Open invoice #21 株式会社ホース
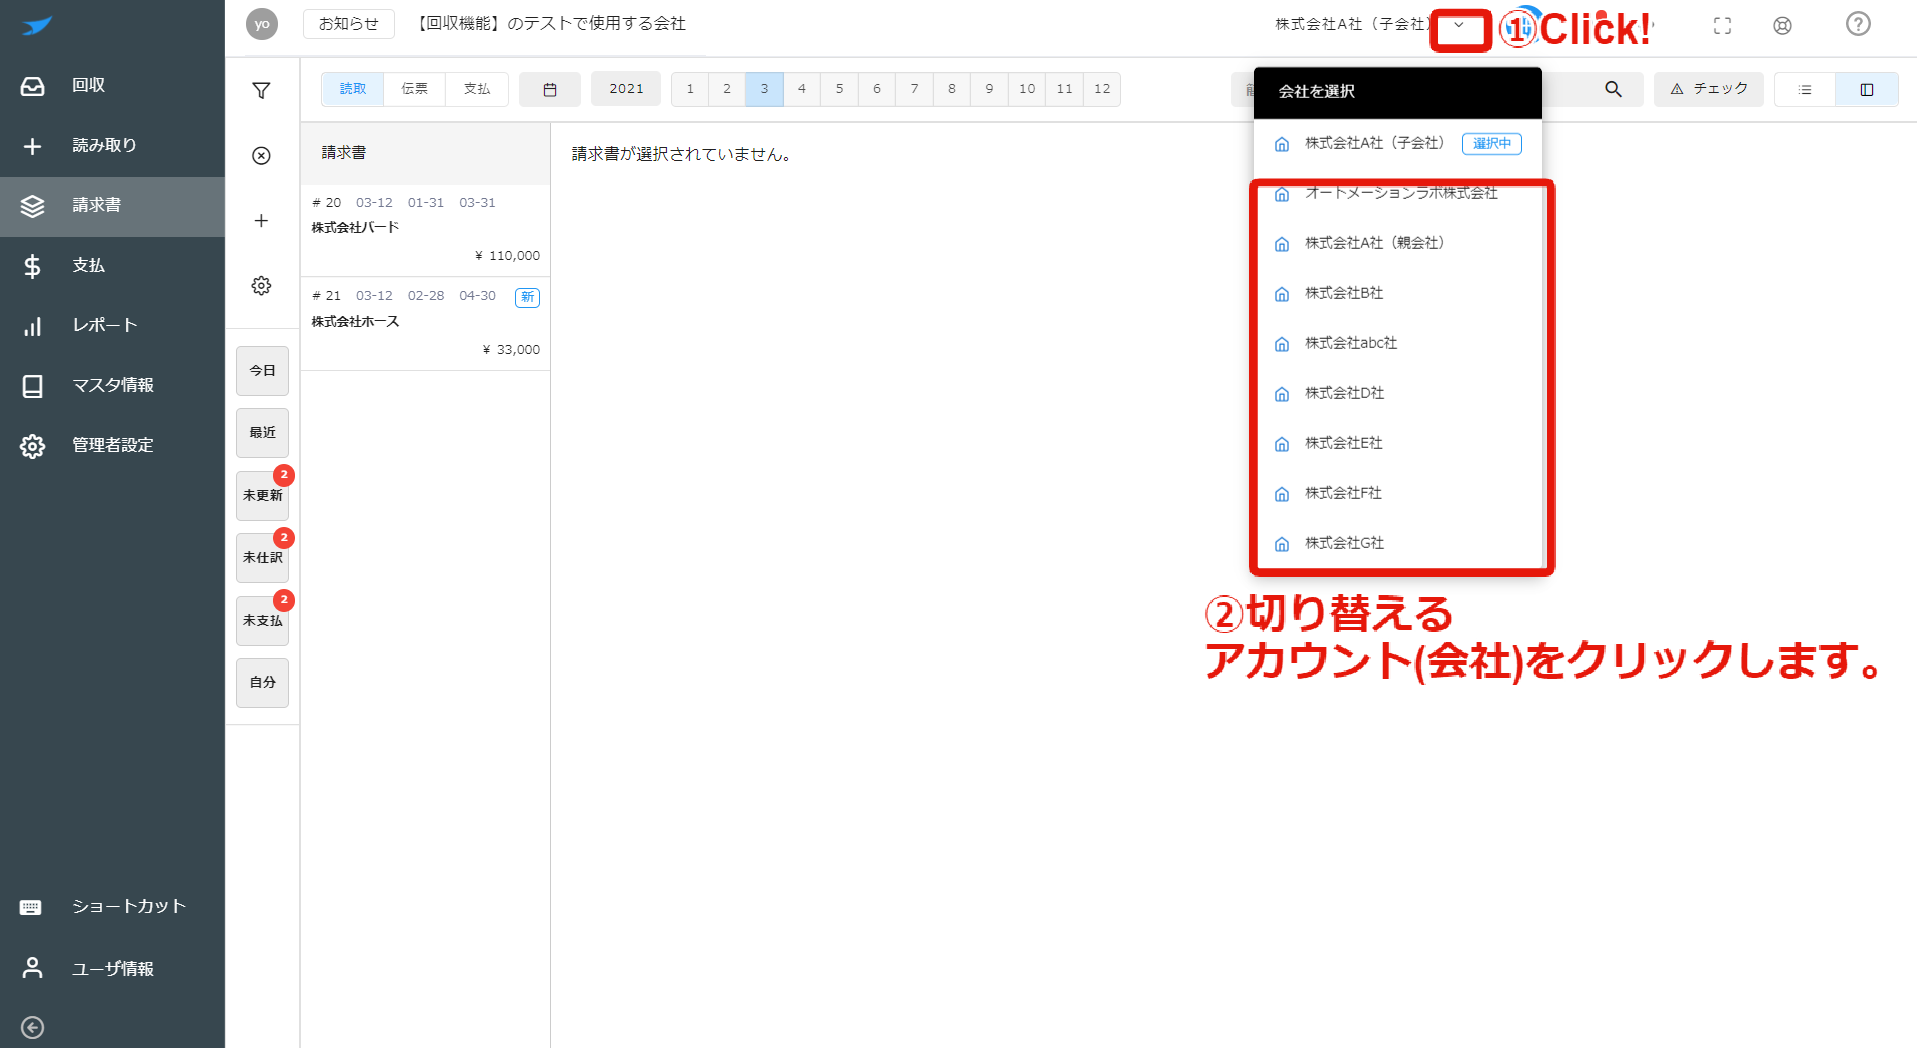The width and height of the screenshot is (1917, 1048). click(425, 324)
